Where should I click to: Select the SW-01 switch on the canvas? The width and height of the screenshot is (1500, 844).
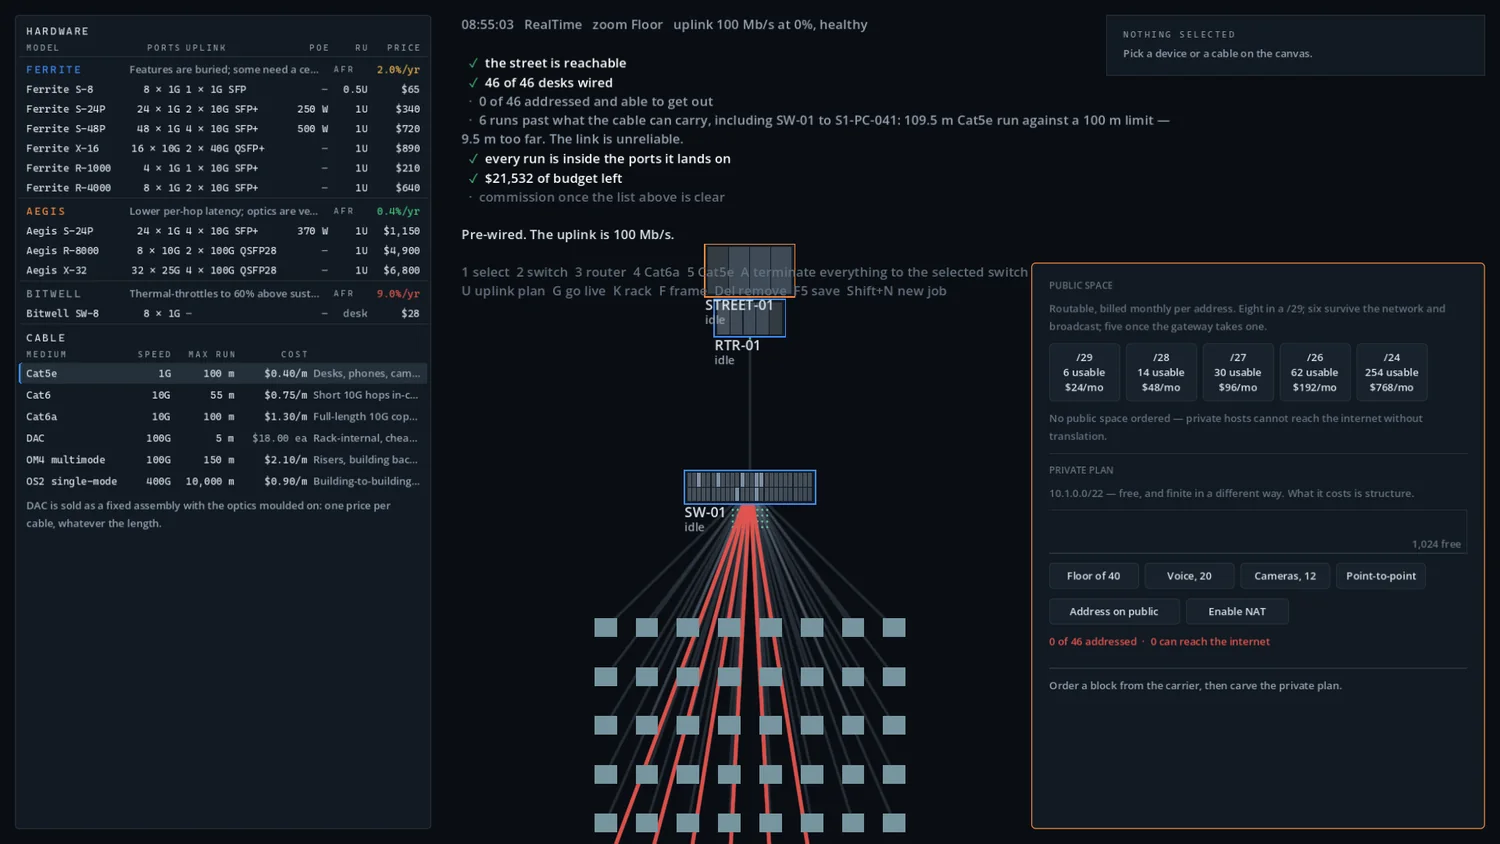749,487
